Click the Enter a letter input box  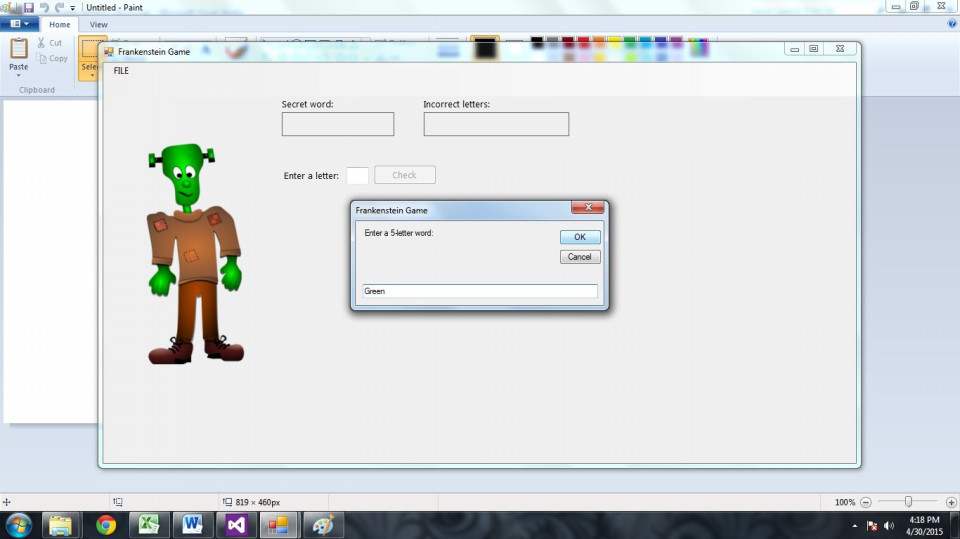click(358, 176)
